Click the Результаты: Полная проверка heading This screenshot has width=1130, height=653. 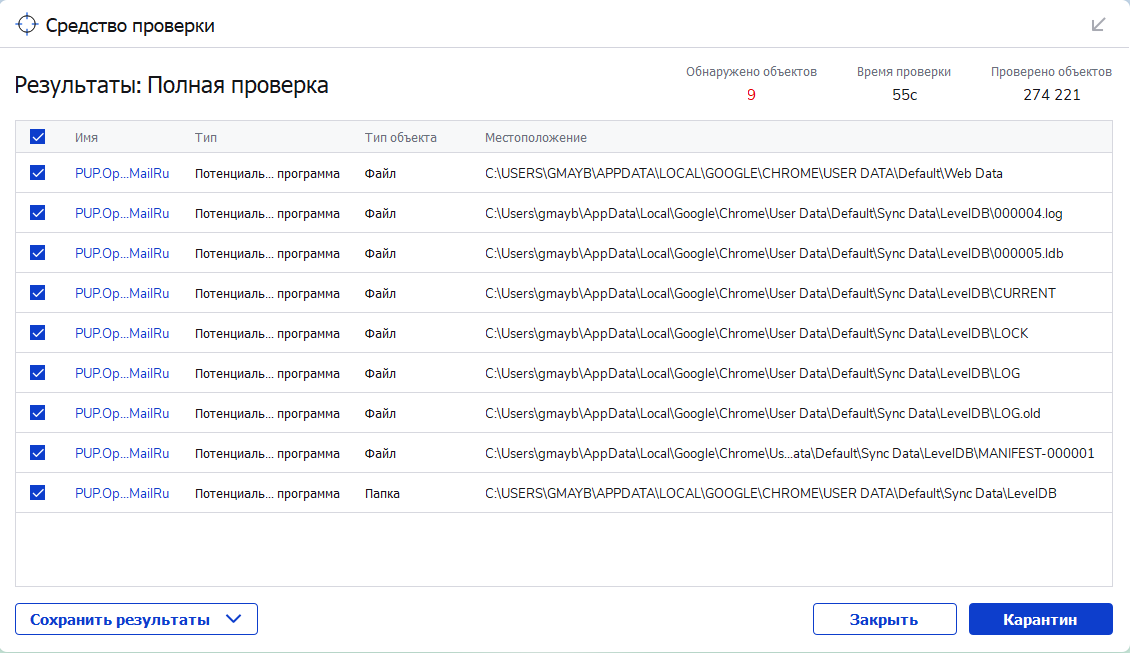[x=172, y=85]
